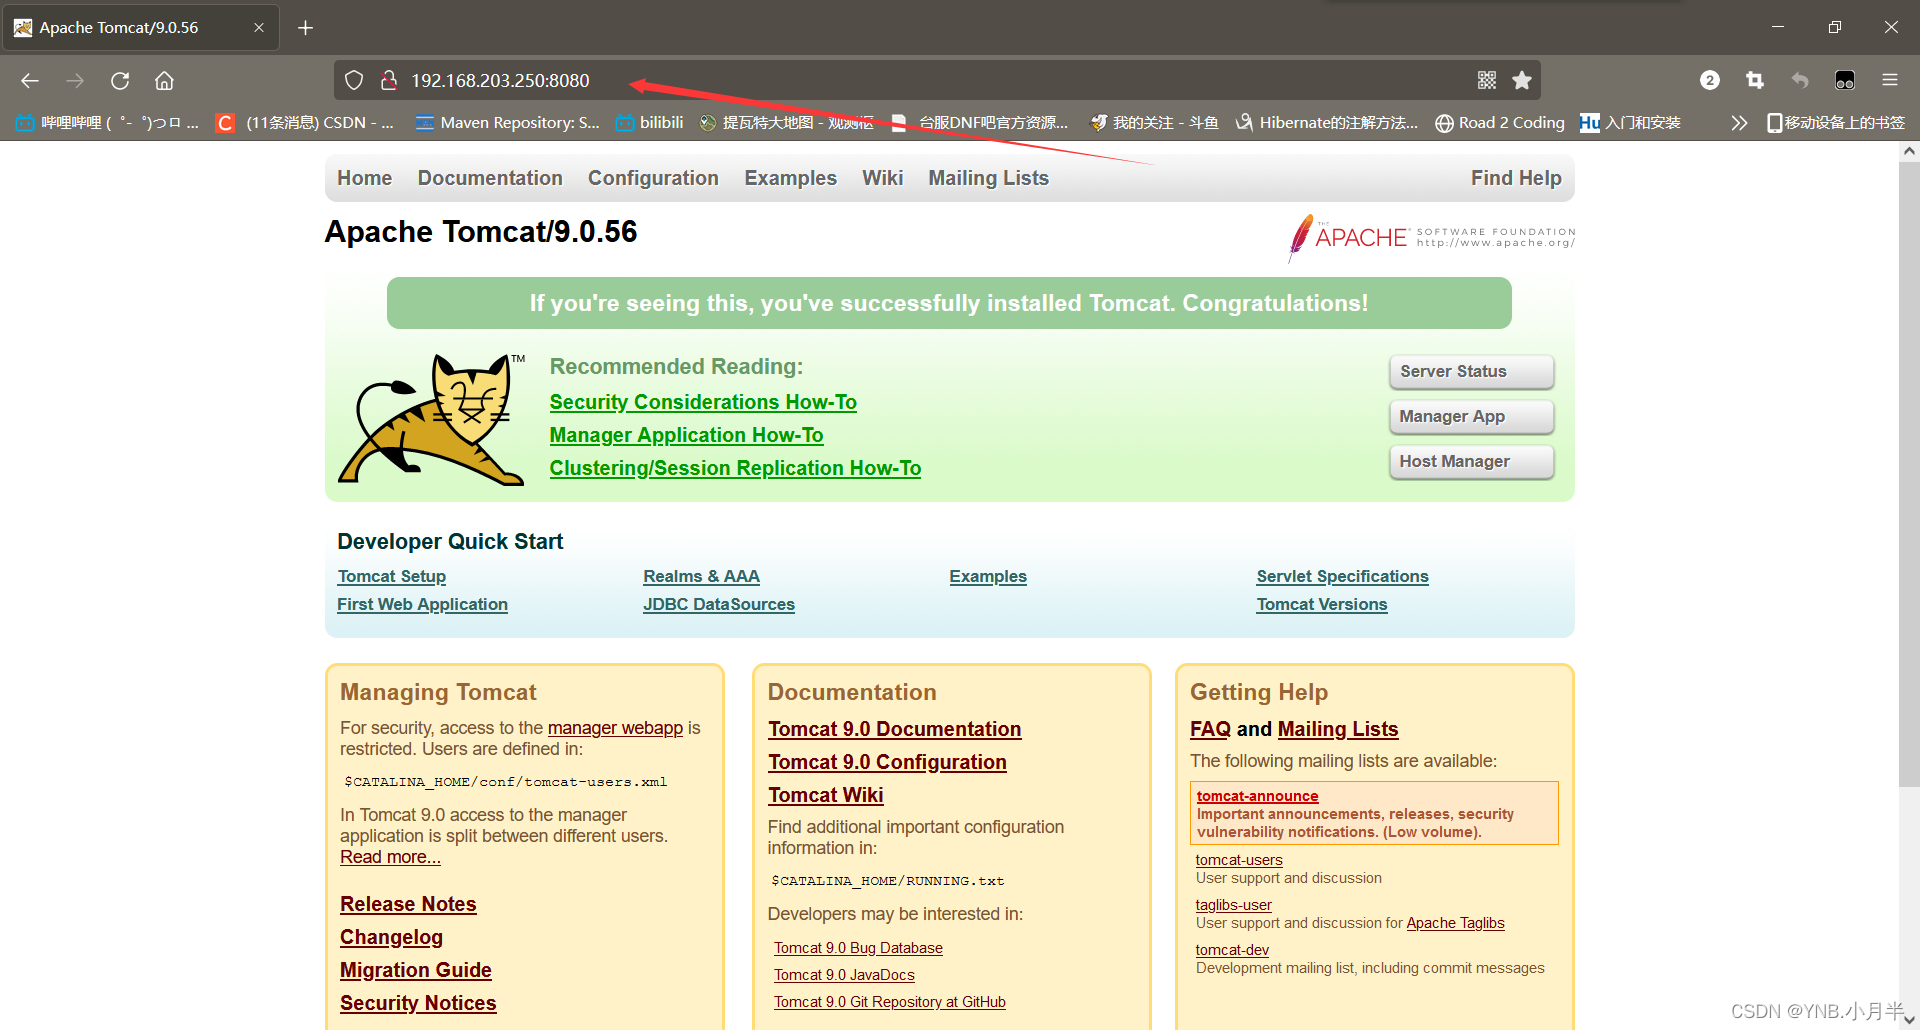Screen dimensions: 1920x1030
Task: Open the Tomcat Versions link
Action: 1322,605
